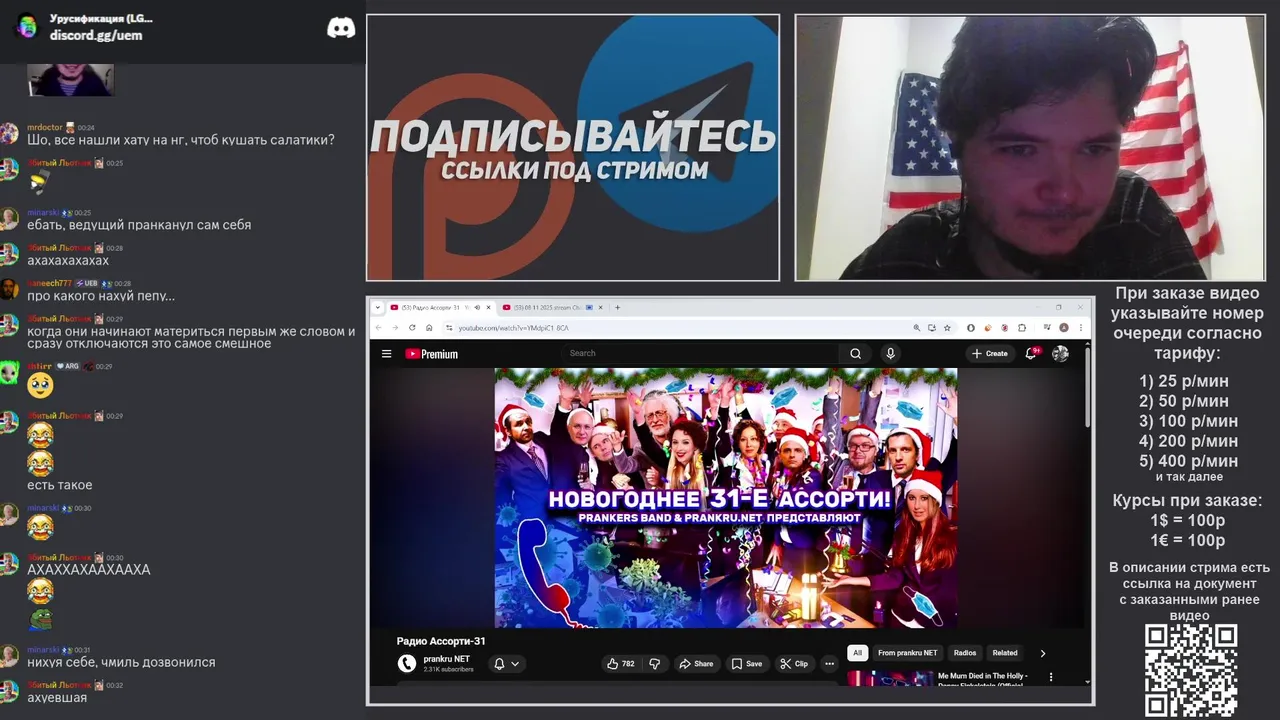The height and width of the screenshot is (720, 1280).
Task: Select chat message 'есть такое'
Action: 60,485
